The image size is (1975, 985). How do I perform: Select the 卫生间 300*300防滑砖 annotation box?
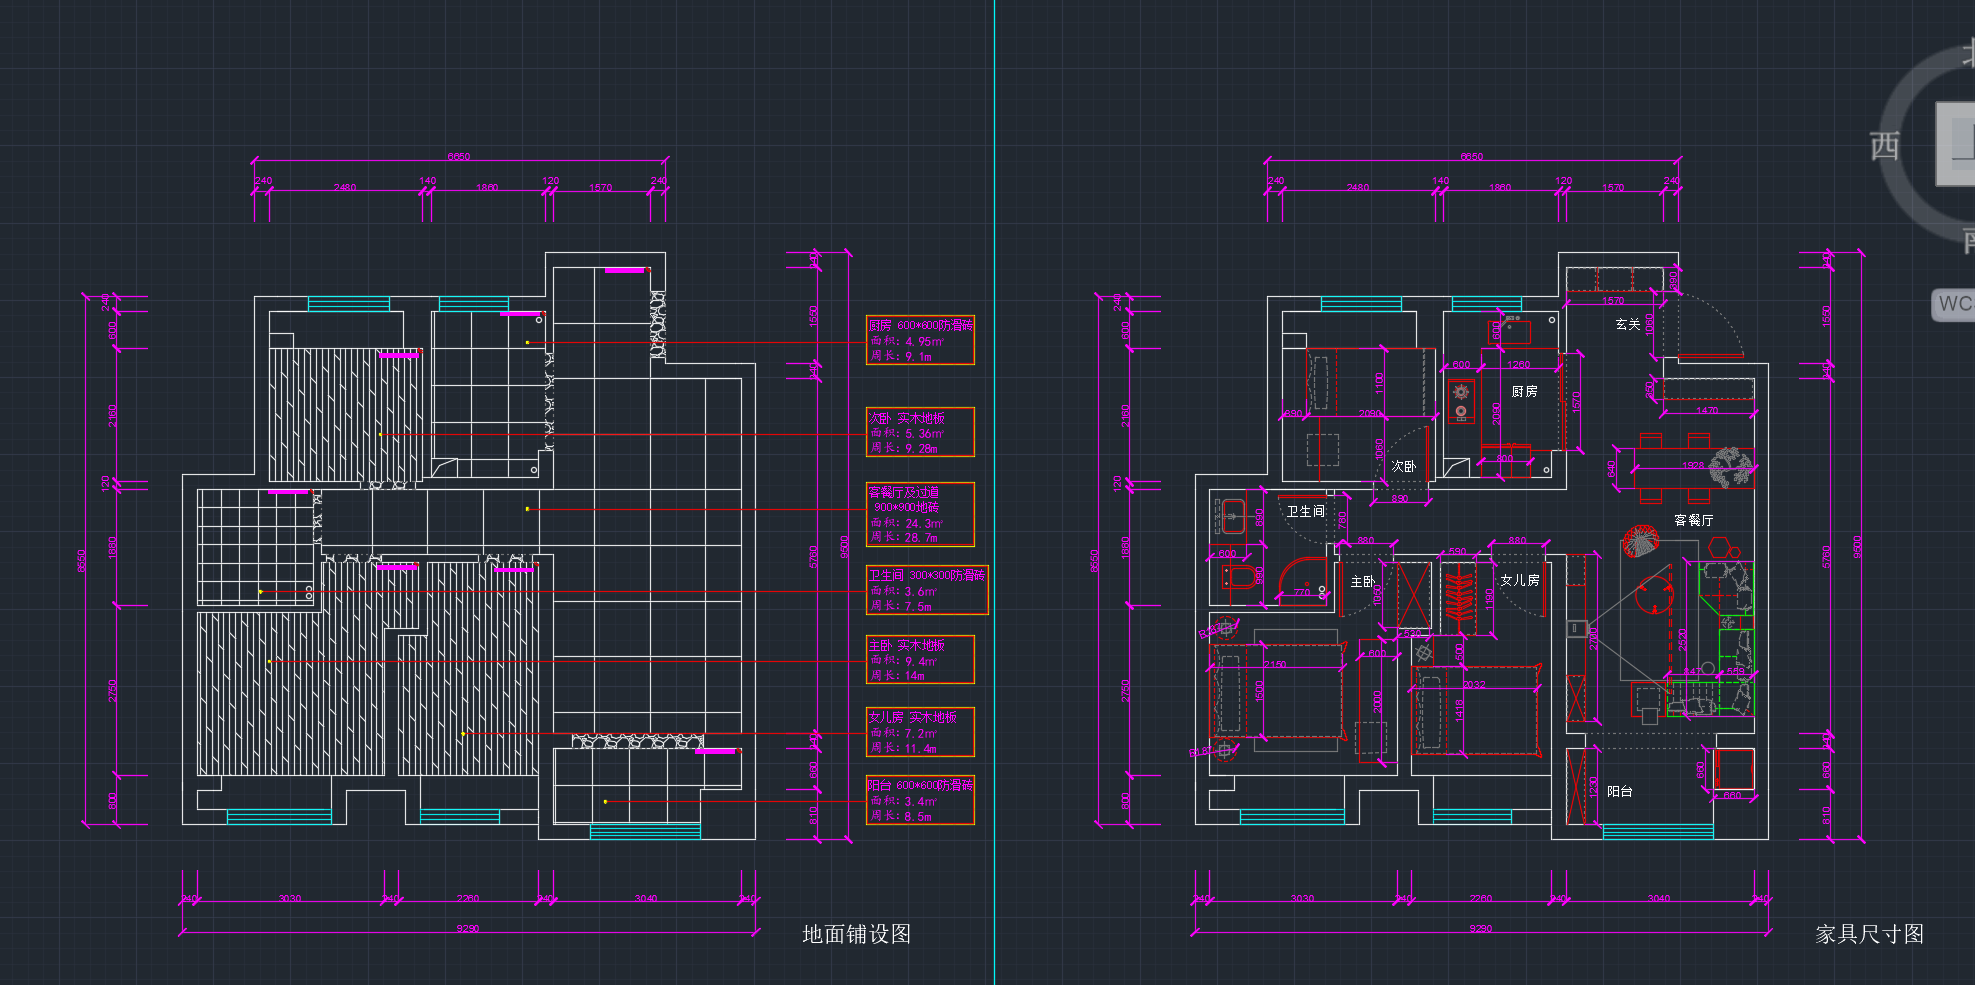(x=927, y=591)
